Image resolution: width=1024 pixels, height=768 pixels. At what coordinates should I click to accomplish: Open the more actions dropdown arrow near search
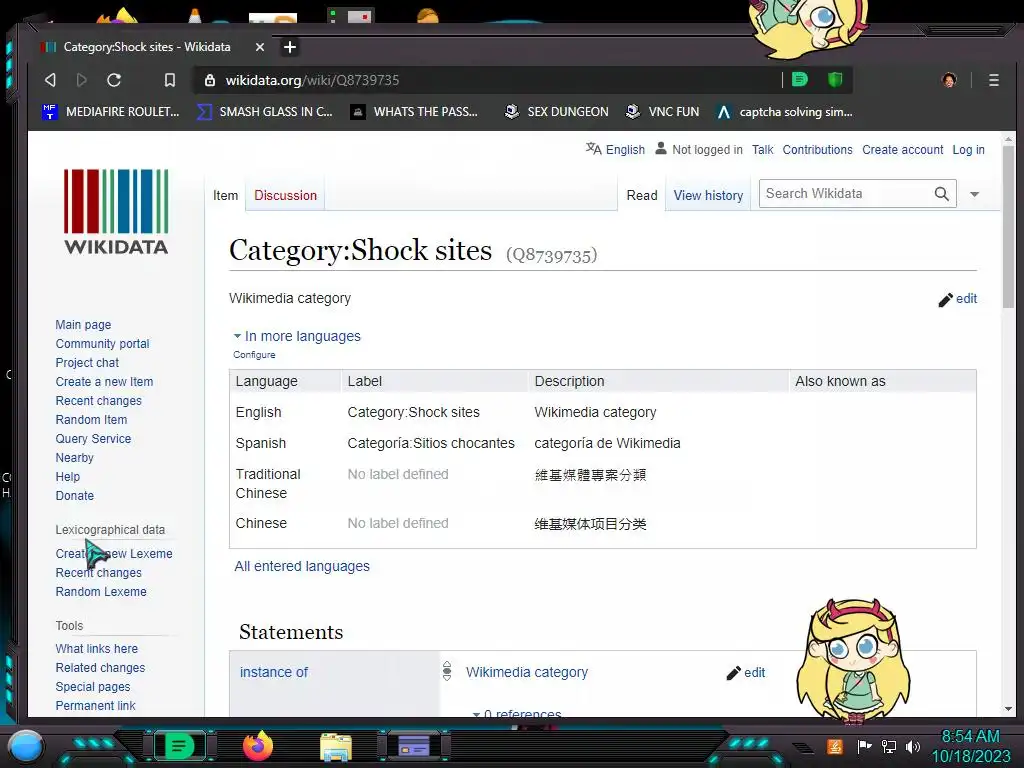pyautogui.click(x=974, y=194)
